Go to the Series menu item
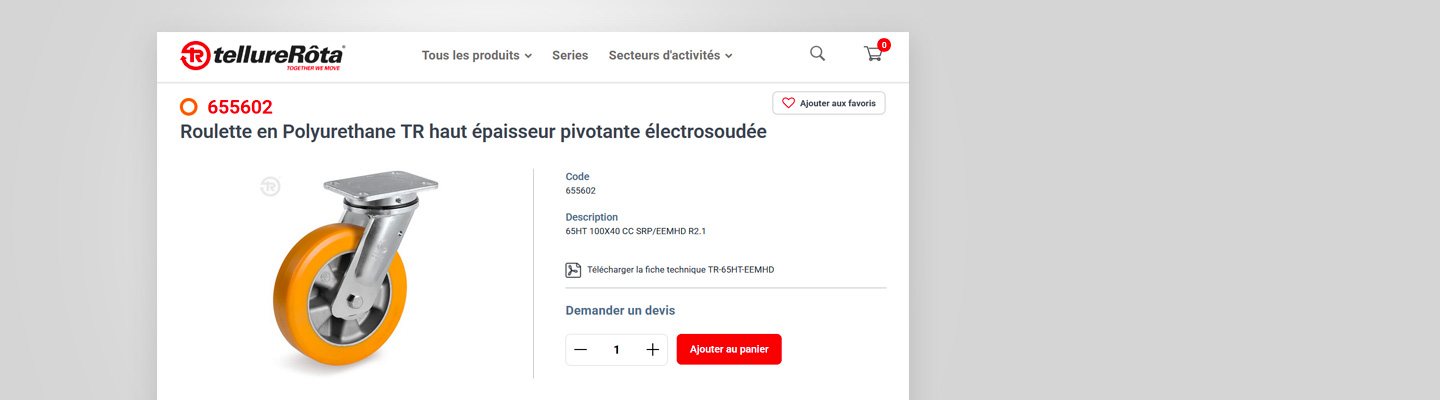 click(x=570, y=56)
